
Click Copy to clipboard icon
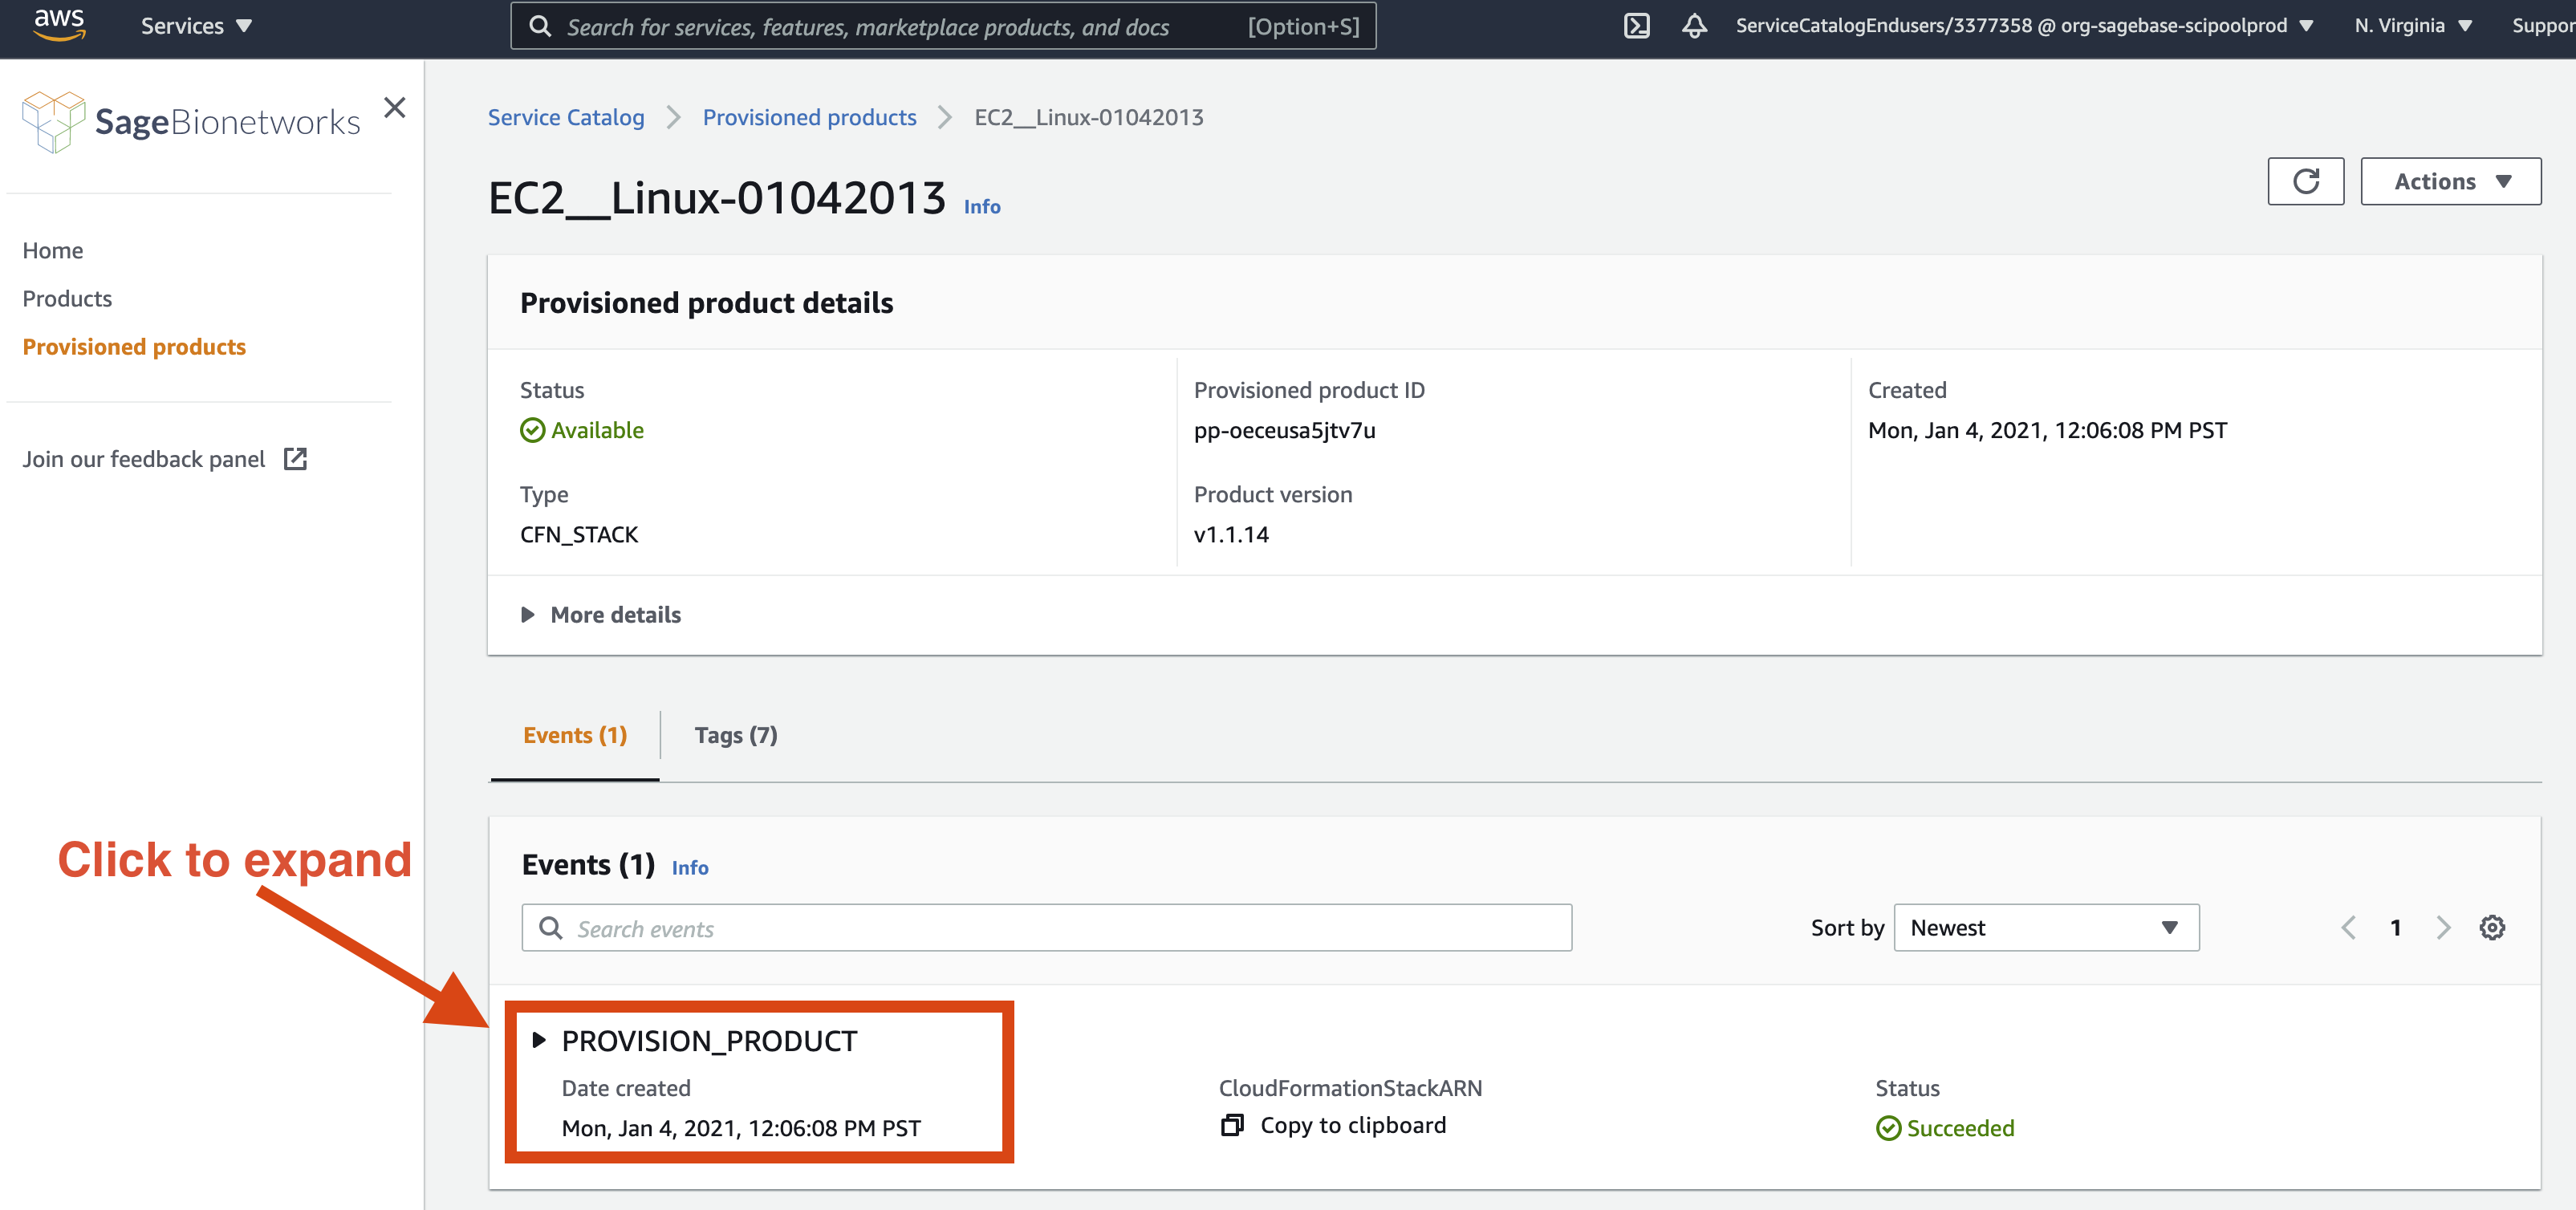pos(1232,1125)
